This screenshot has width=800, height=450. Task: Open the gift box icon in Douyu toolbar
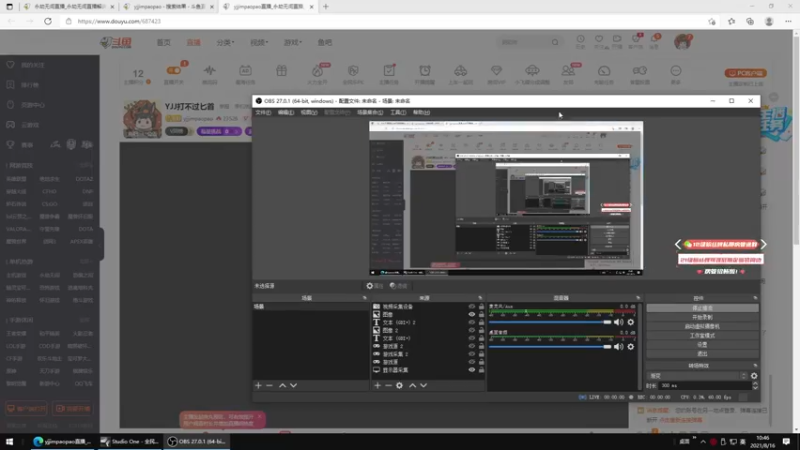282,71
